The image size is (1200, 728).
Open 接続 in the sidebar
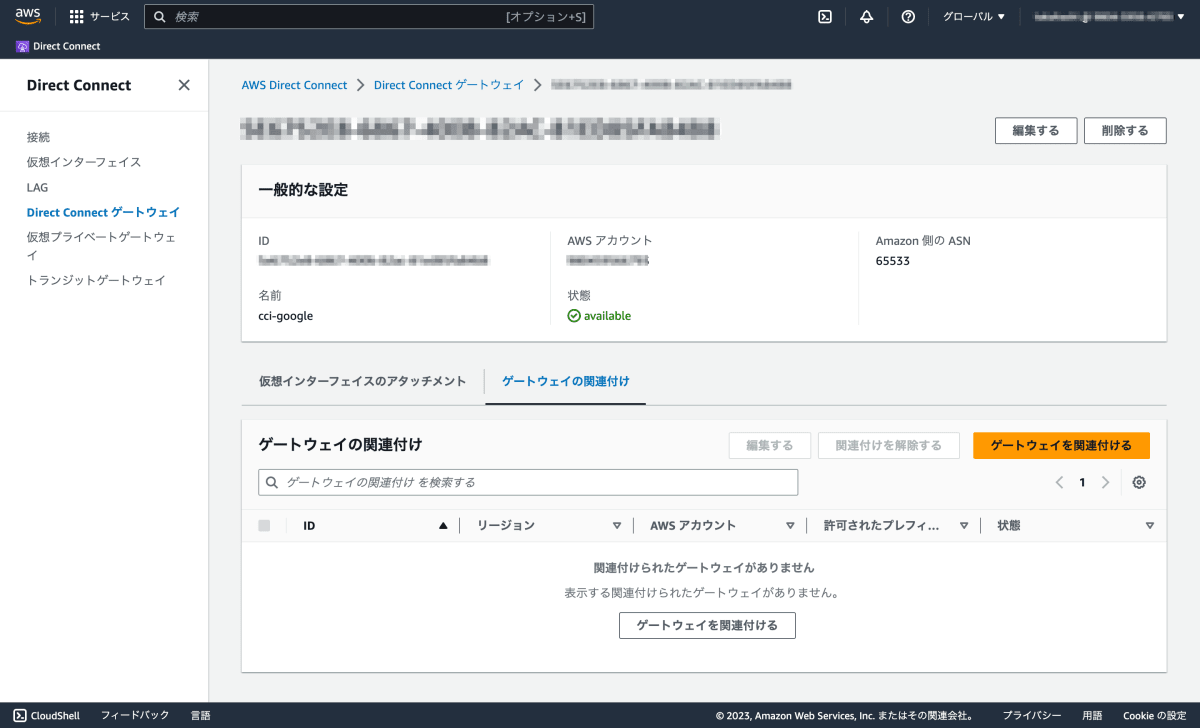[38, 137]
